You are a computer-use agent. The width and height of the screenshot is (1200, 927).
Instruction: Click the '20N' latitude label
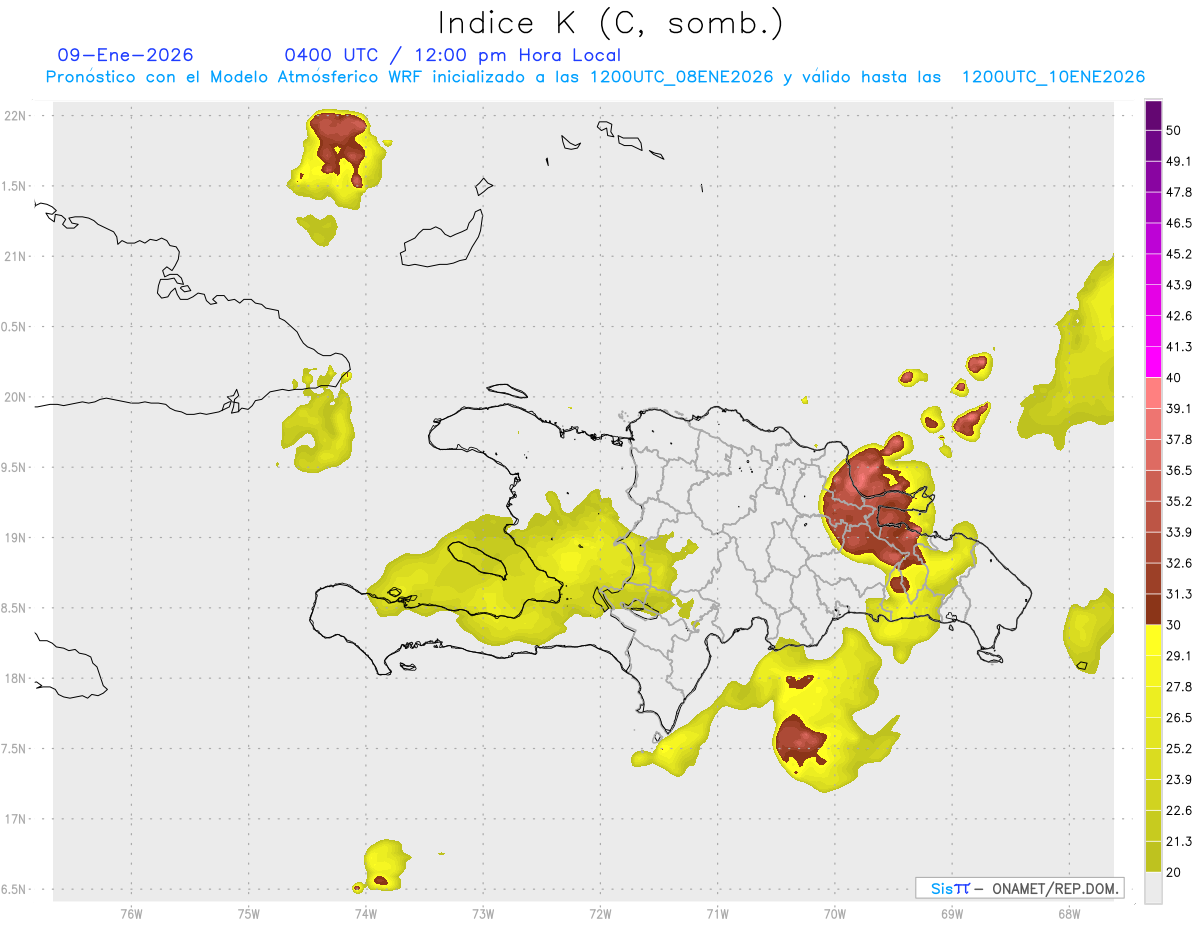(x=15, y=397)
